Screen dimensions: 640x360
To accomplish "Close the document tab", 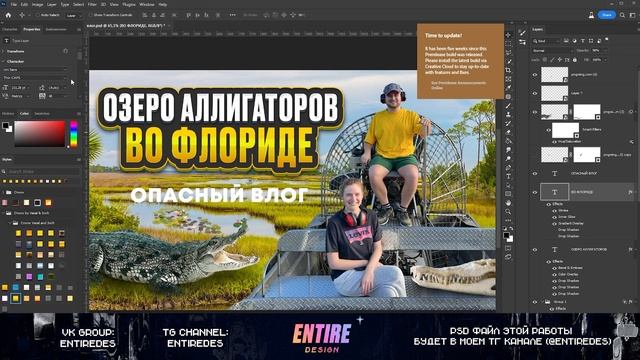I will click(169, 25).
